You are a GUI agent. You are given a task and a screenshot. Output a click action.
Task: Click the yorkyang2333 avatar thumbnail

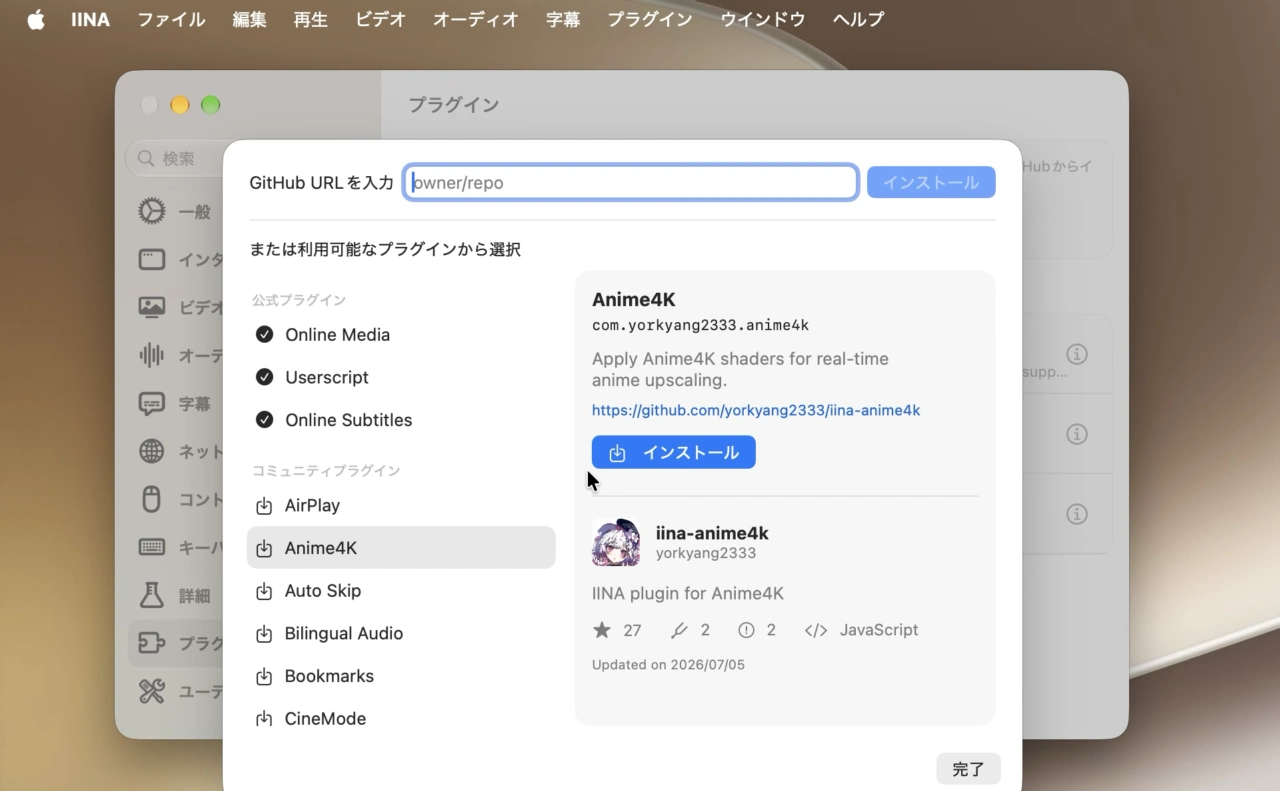(616, 543)
